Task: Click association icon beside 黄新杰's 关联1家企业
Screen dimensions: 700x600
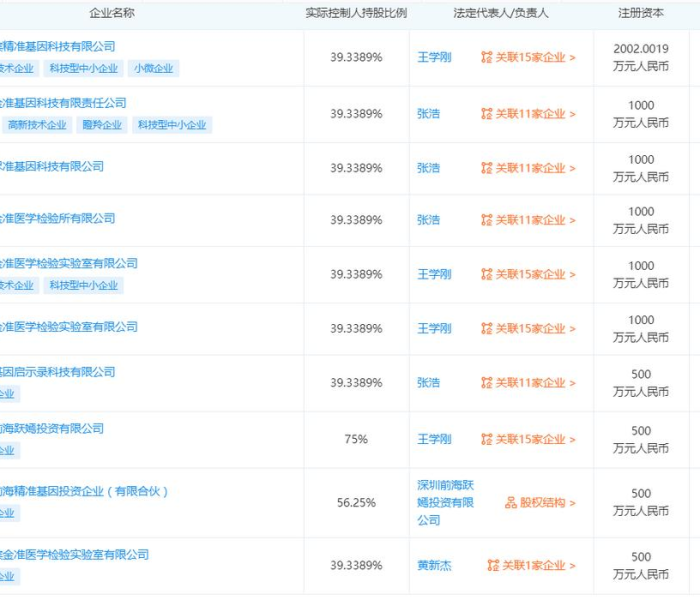Action: click(x=493, y=566)
